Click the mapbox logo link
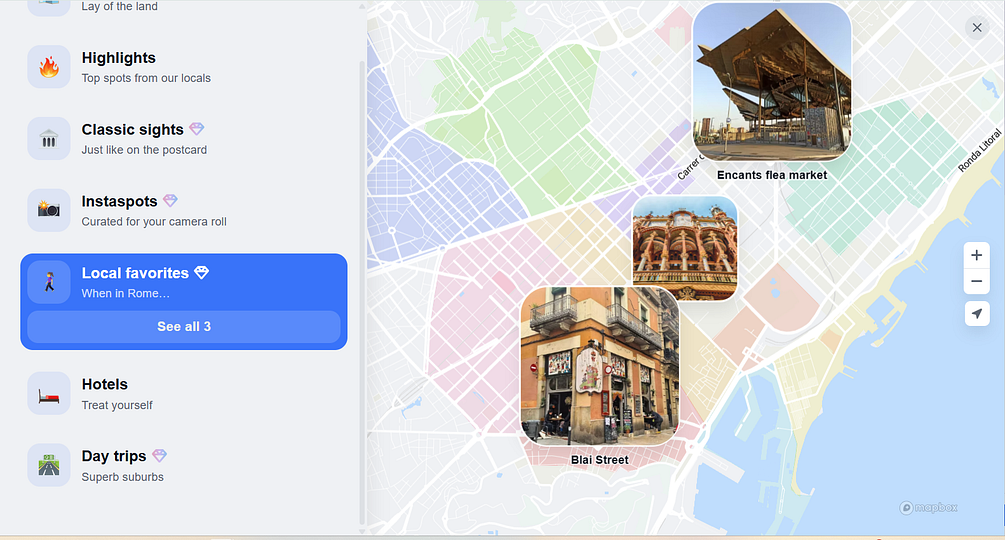The width and height of the screenshot is (1005, 540). pyautogui.click(x=929, y=507)
